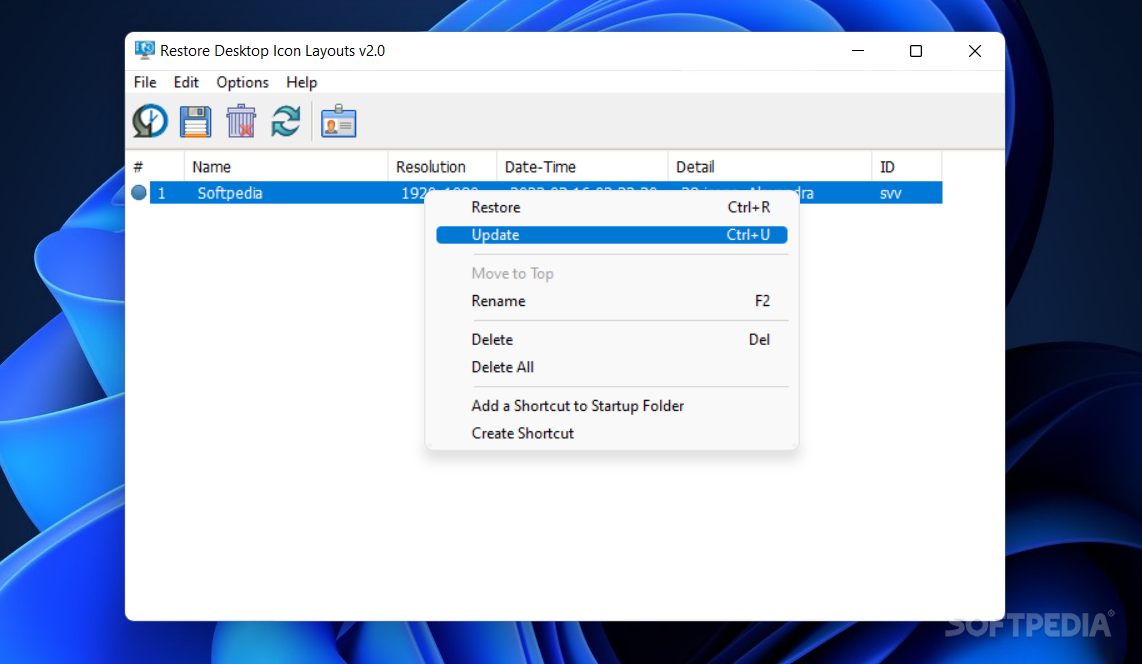Sort by the Detail column header
The width and height of the screenshot is (1142, 664).
pos(770,167)
